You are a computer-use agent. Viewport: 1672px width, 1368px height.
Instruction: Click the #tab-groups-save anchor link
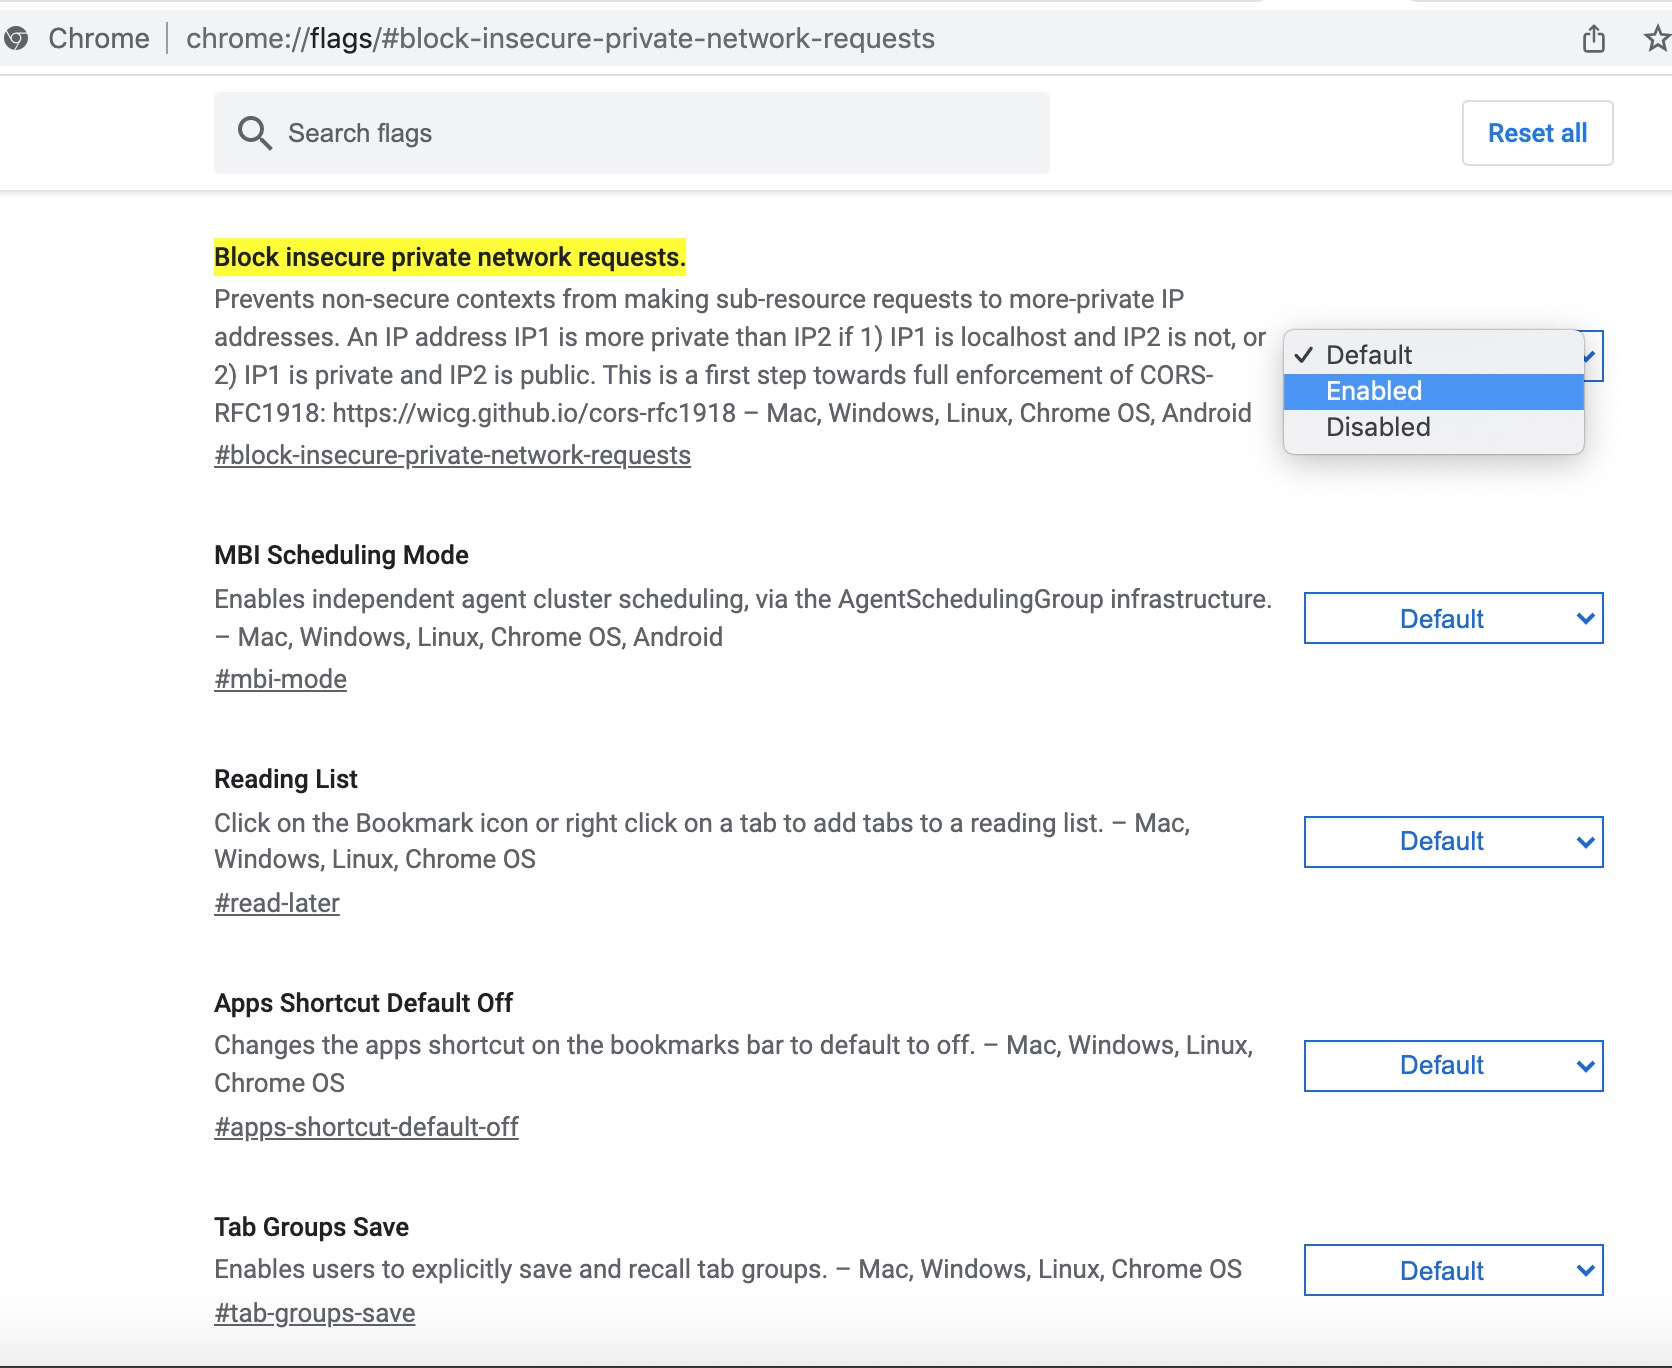(314, 1314)
